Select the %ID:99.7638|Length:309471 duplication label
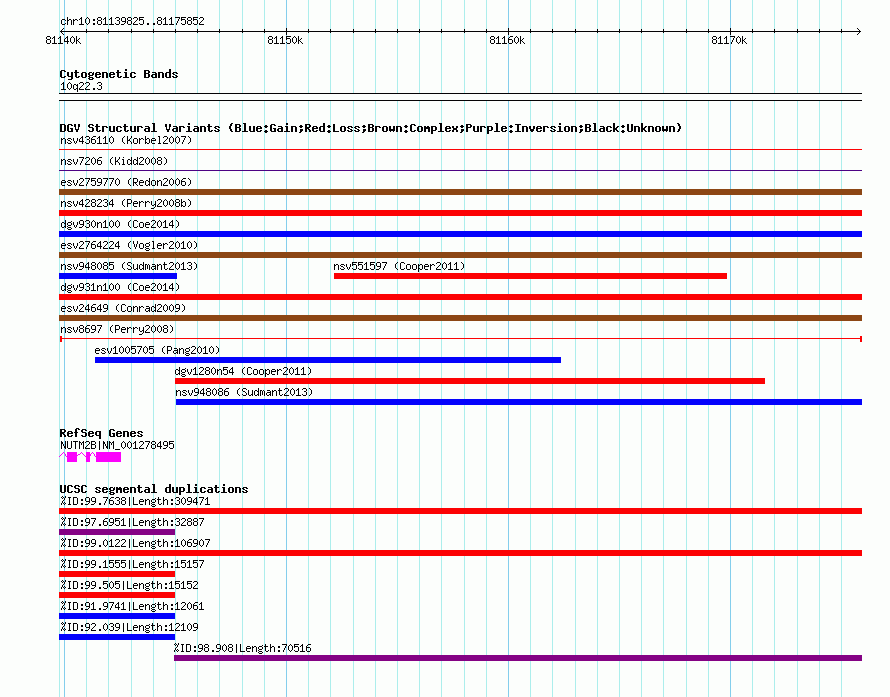This screenshot has width=890, height=697. 135,502
